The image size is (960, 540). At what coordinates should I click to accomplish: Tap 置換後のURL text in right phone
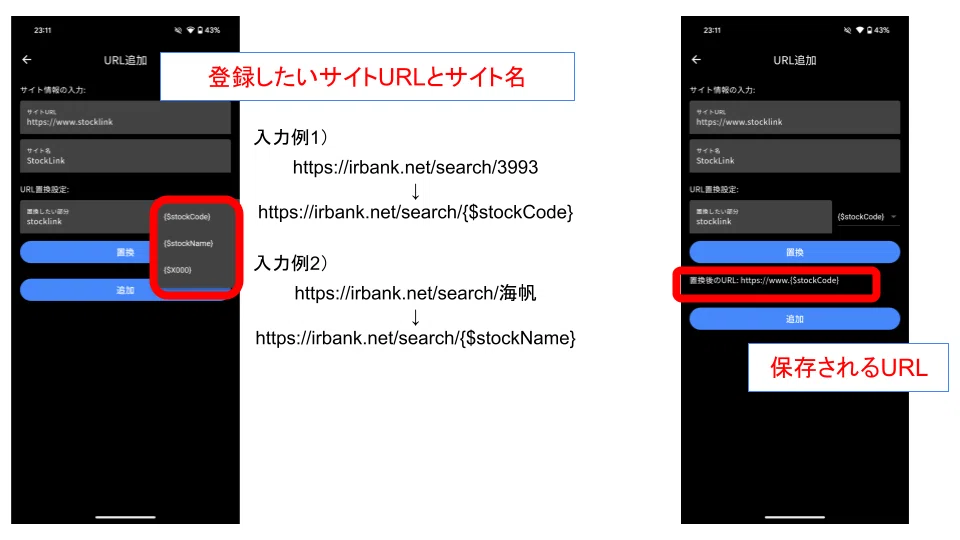(x=764, y=280)
